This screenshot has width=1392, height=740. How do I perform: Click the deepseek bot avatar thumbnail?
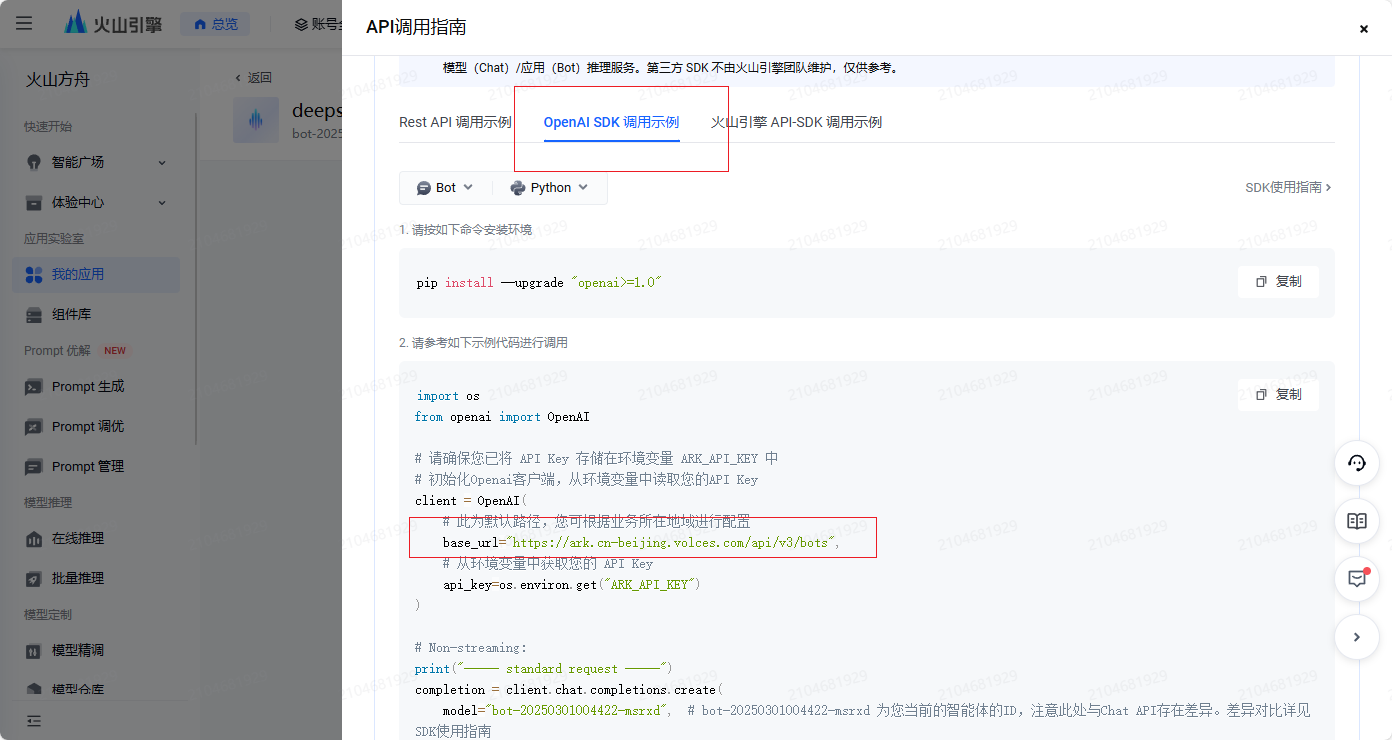(x=256, y=120)
